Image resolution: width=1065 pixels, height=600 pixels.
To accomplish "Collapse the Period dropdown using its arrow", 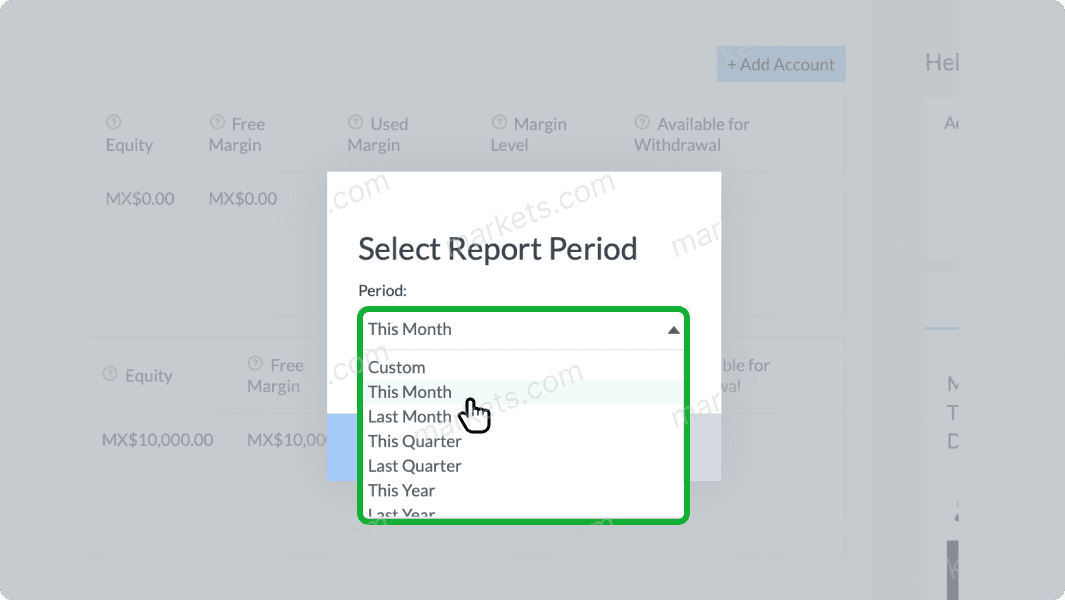I will pyautogui.click(x=675, y=328).
